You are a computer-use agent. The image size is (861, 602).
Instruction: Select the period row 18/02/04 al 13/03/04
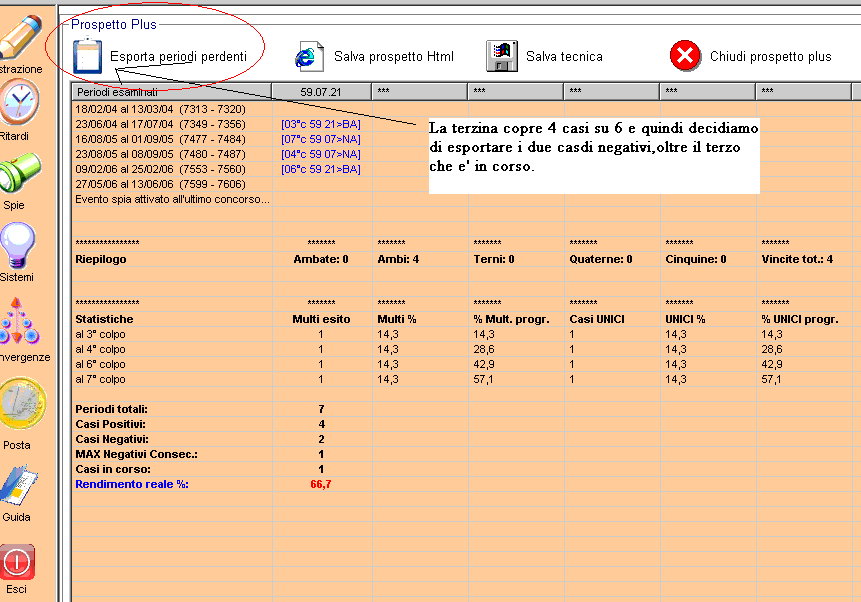click(160, 109)
